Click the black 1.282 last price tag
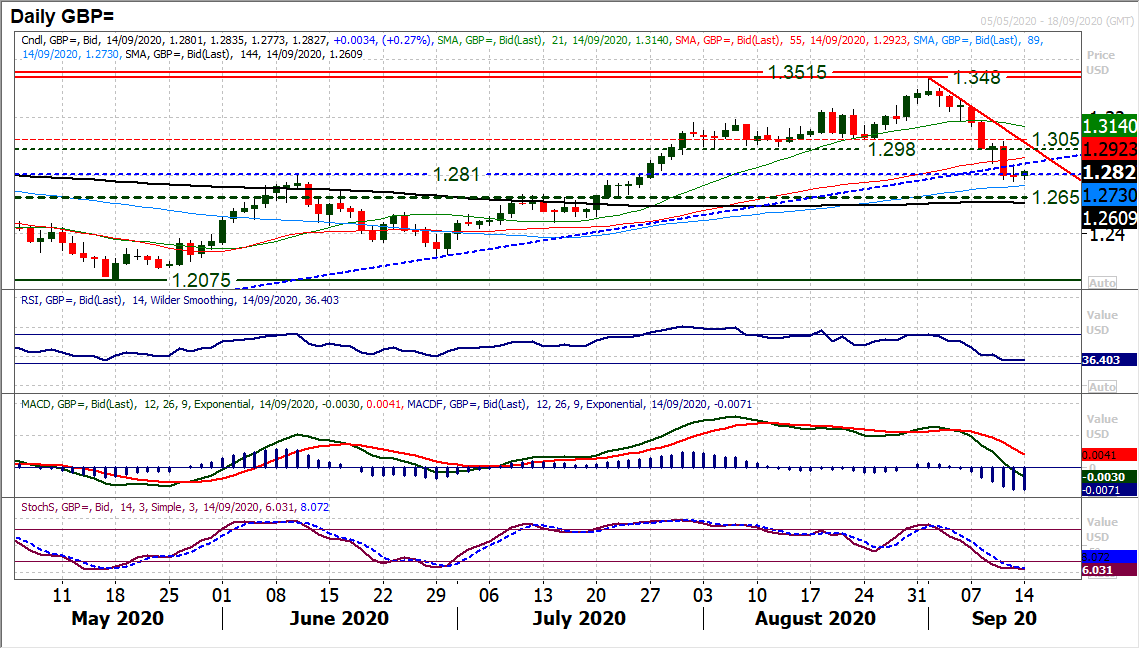Viewport: 1140px width, 649px height. coord(1111,171)
